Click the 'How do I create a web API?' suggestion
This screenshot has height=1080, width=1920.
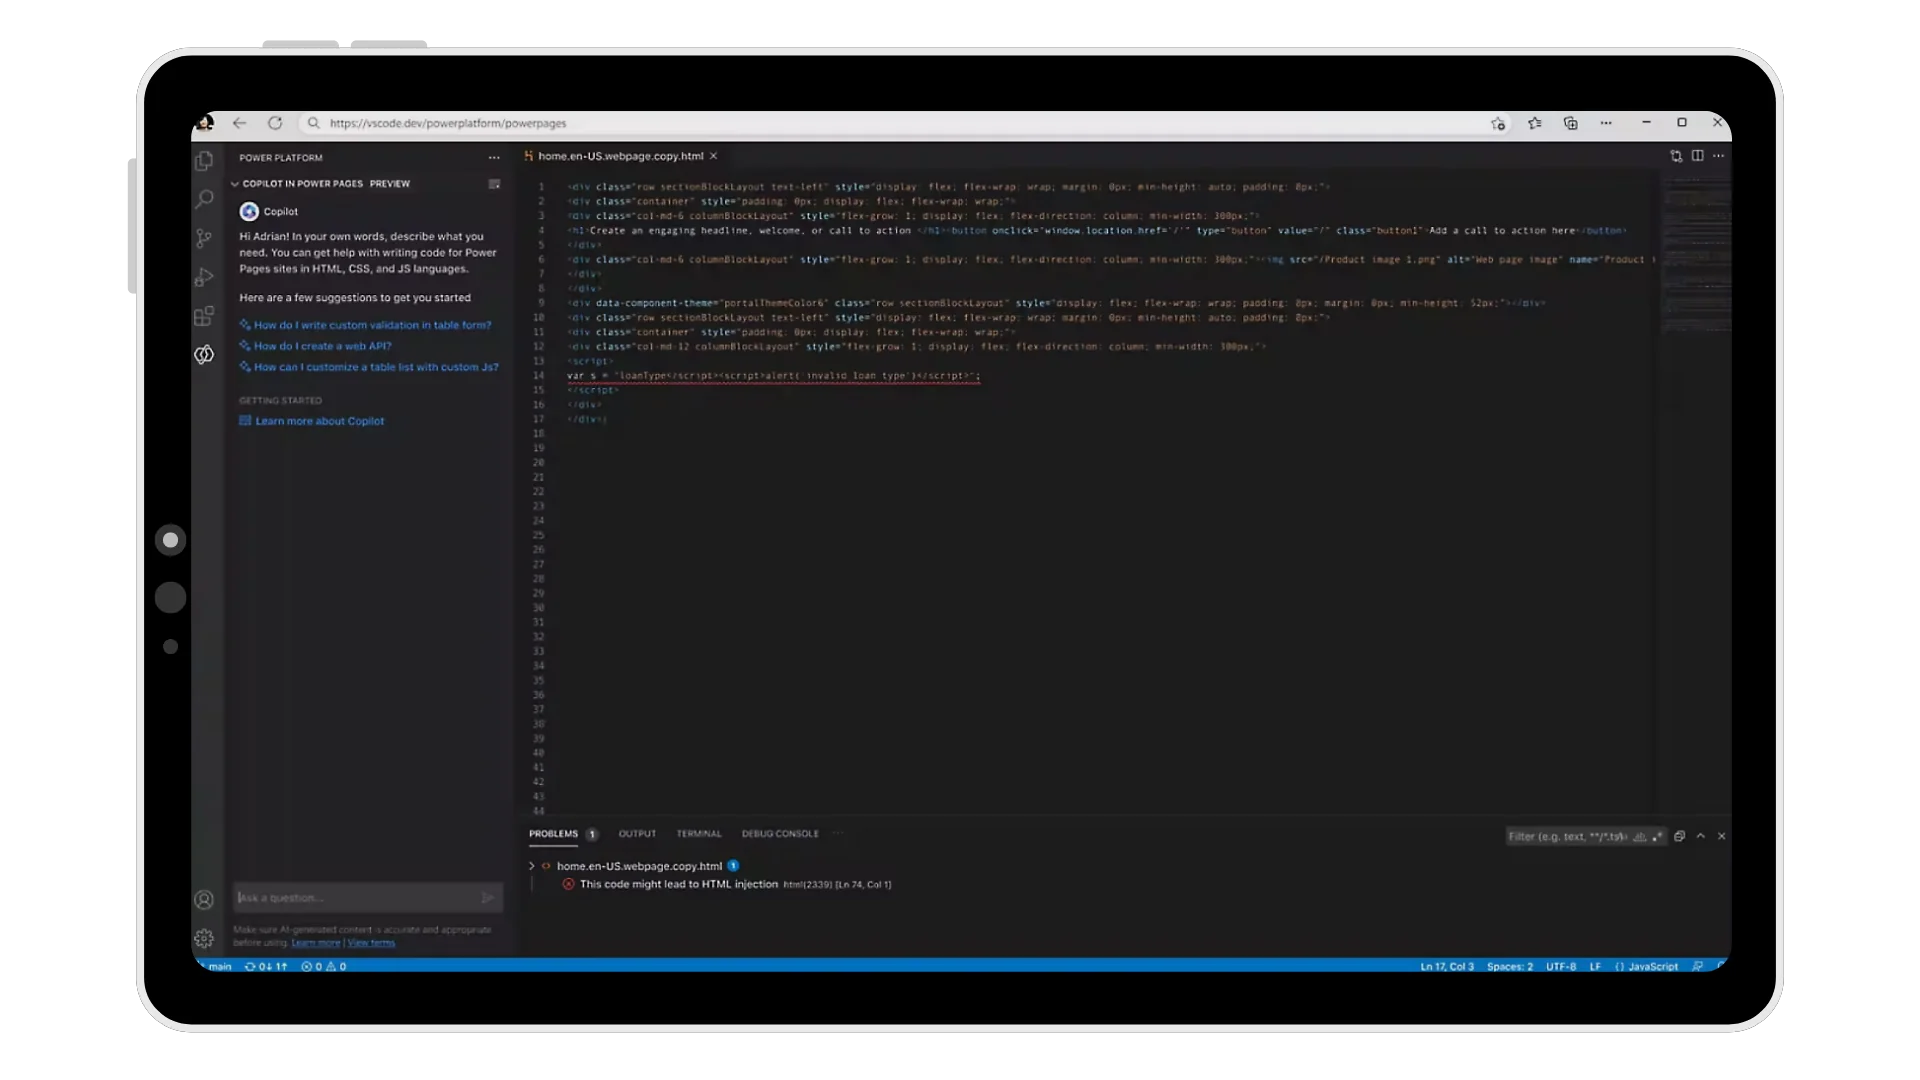(322, 346)
